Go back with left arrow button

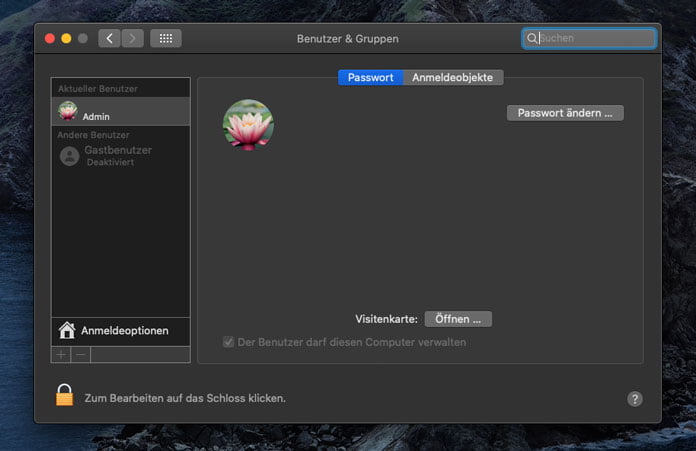pos(109,38)
